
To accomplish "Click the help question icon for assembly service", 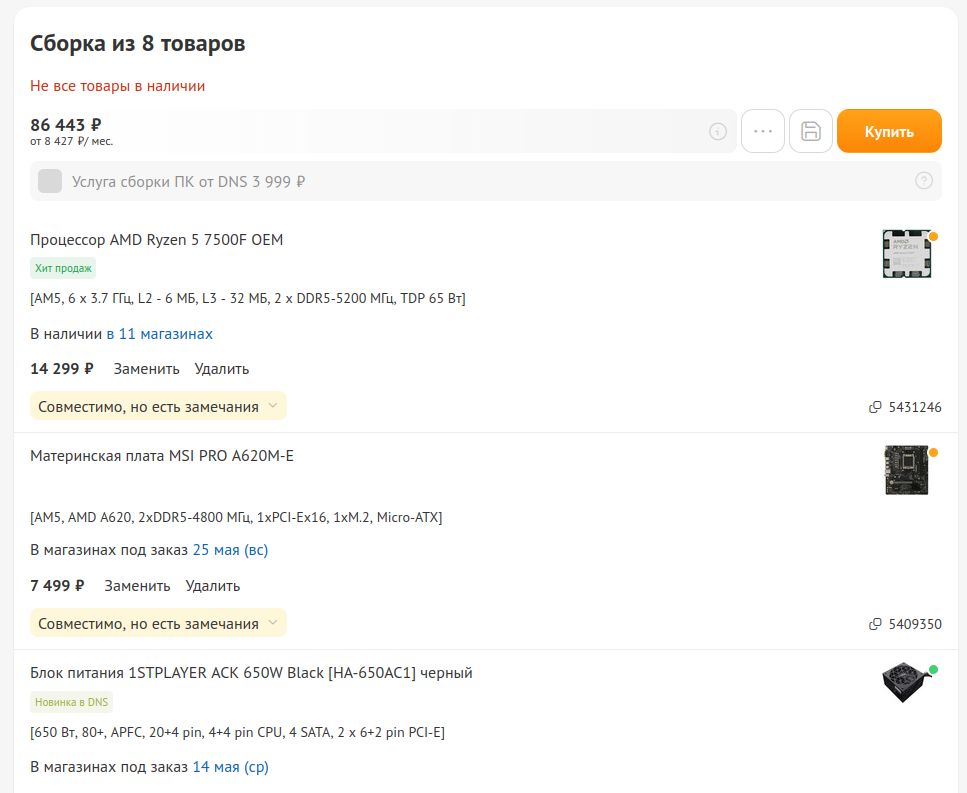I will [x=923, y=181].
